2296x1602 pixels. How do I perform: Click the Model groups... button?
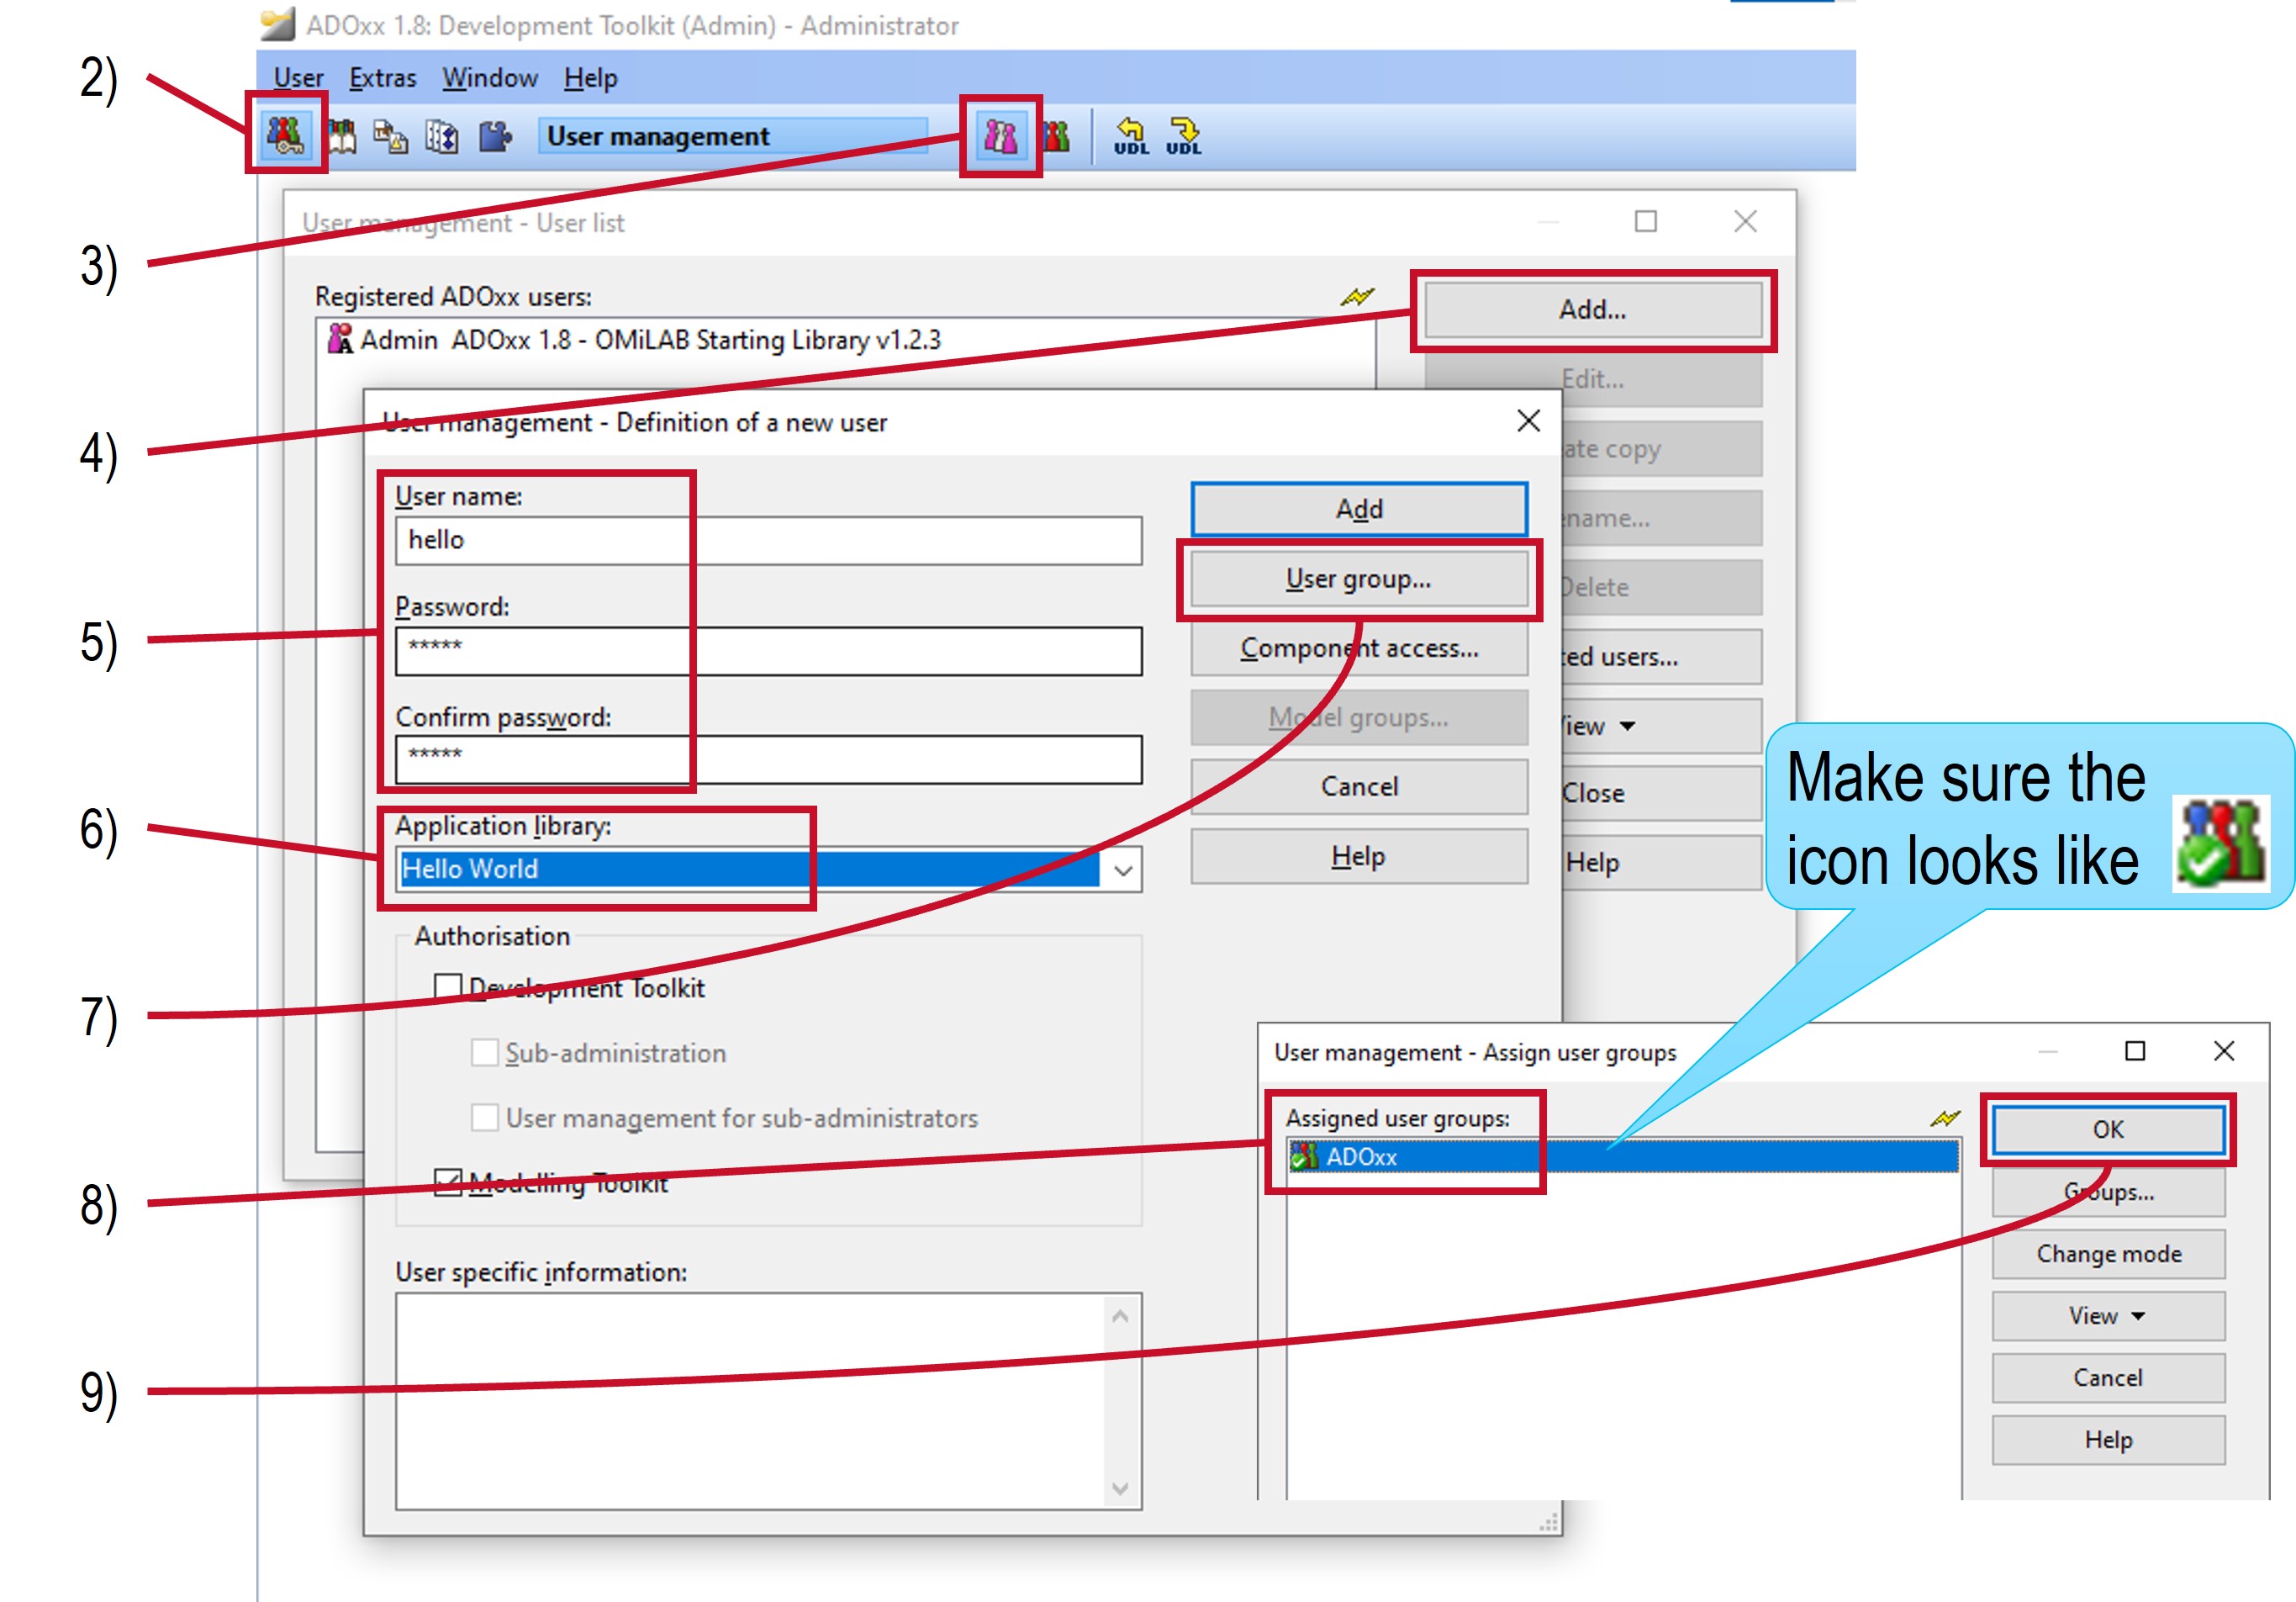1359,717
